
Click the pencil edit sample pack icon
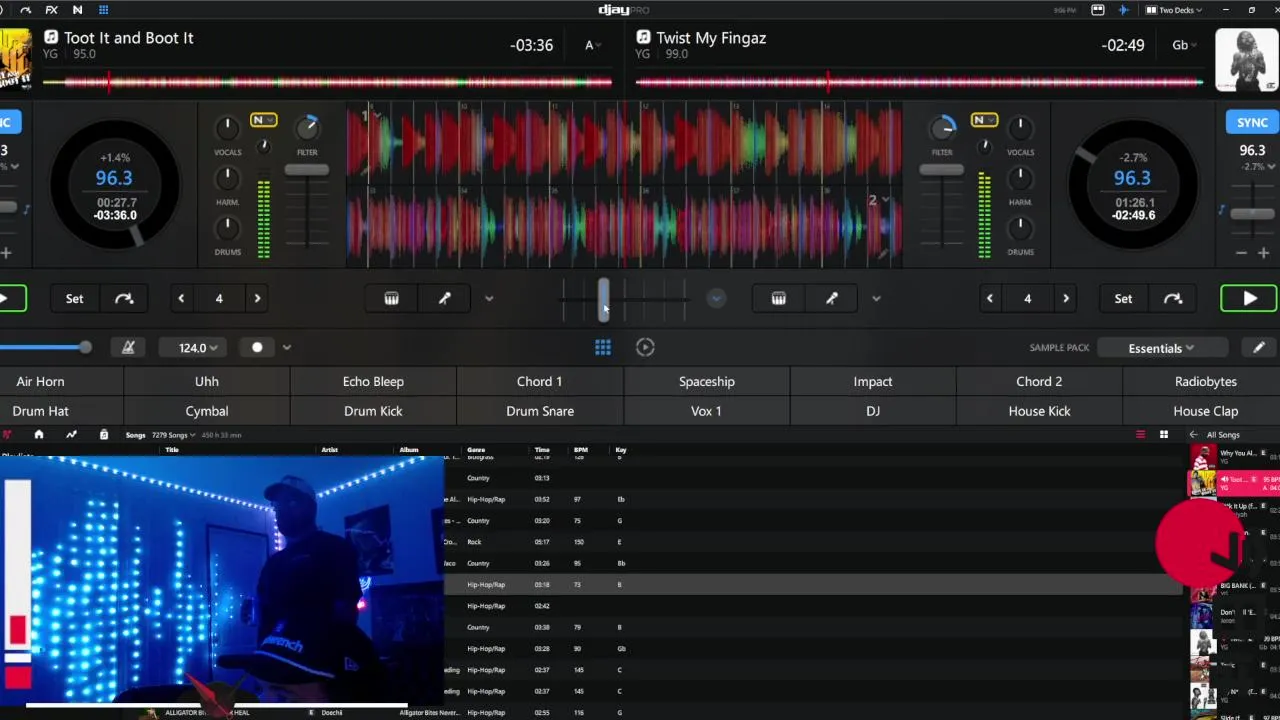click(1259, 347)
